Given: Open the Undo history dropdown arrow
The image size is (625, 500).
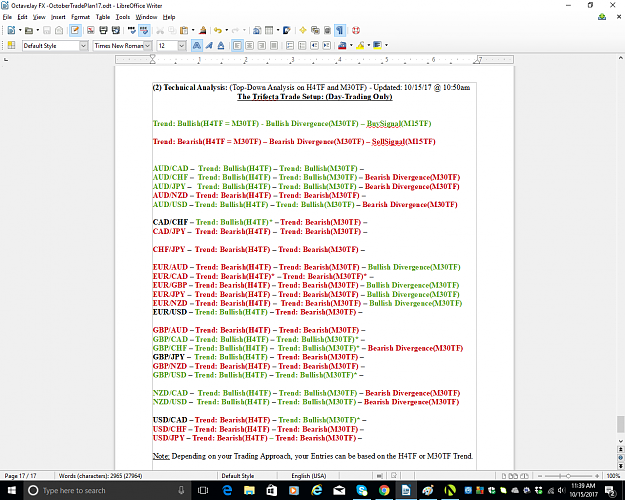Looking at the screenshot, I should 226,30.
